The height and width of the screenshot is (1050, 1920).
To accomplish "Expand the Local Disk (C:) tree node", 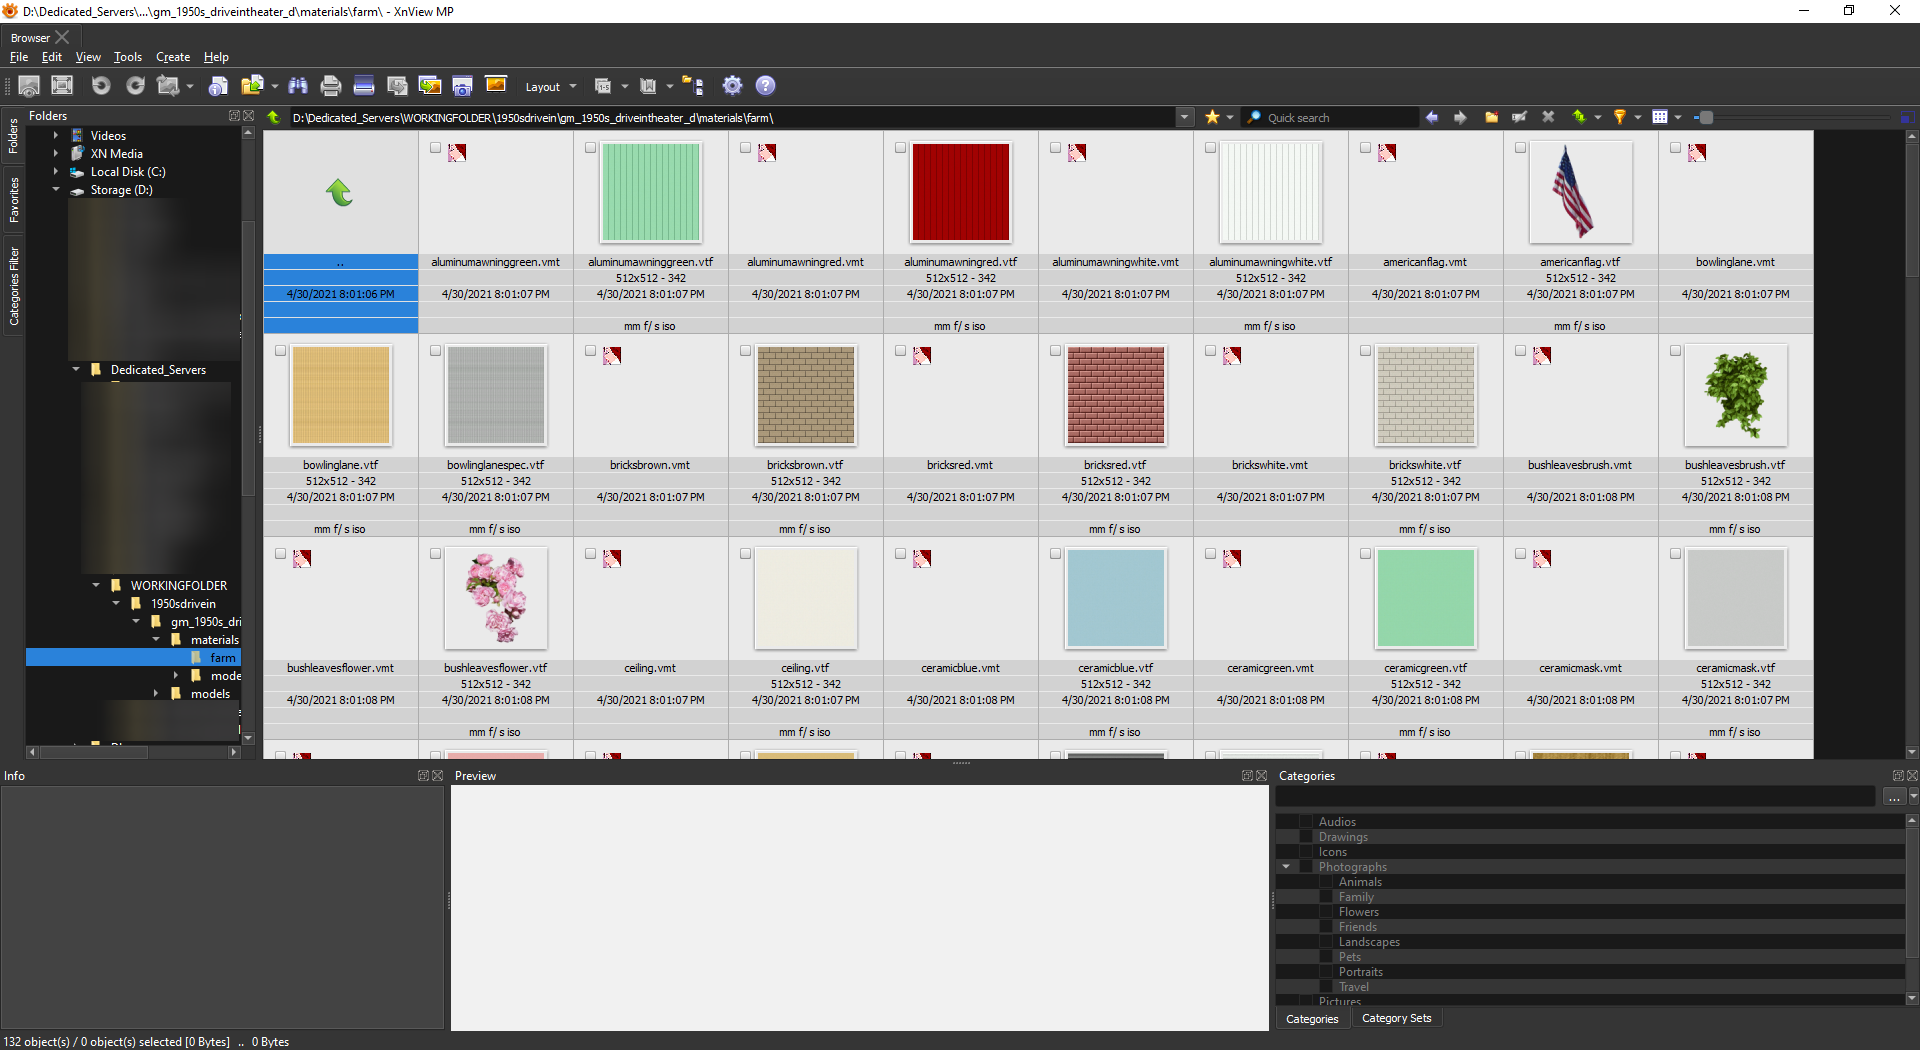I will point(56,172).
